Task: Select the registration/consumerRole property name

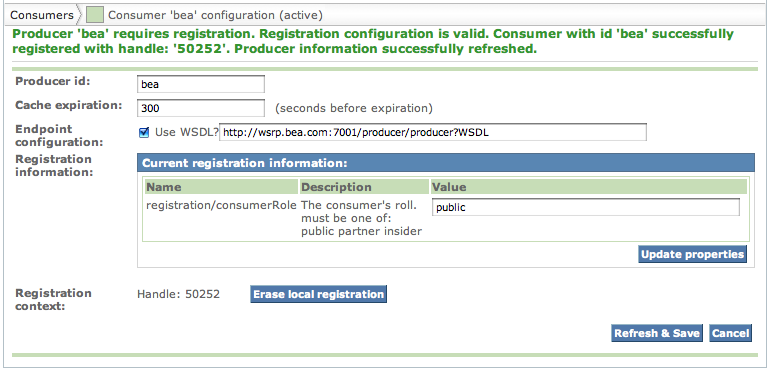Action: tap(221, 205)
